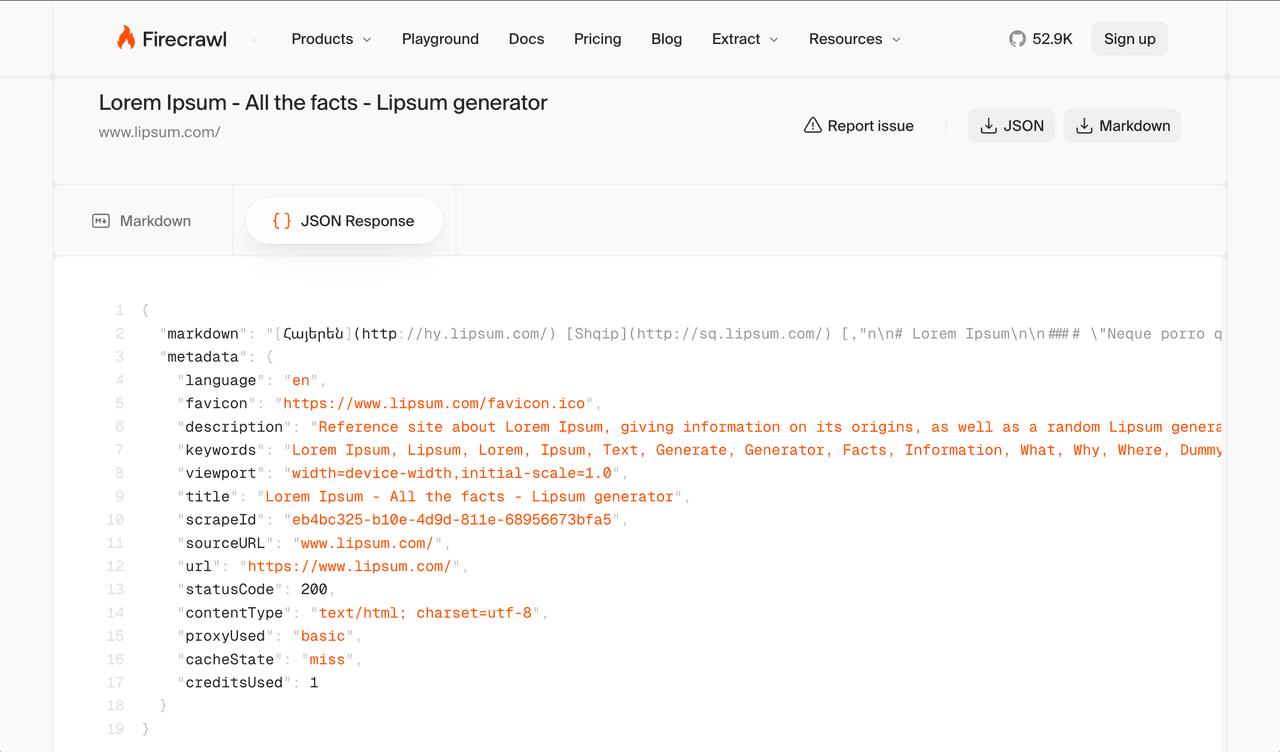Click the scrapeId value in JSON output

coord(451,520)
